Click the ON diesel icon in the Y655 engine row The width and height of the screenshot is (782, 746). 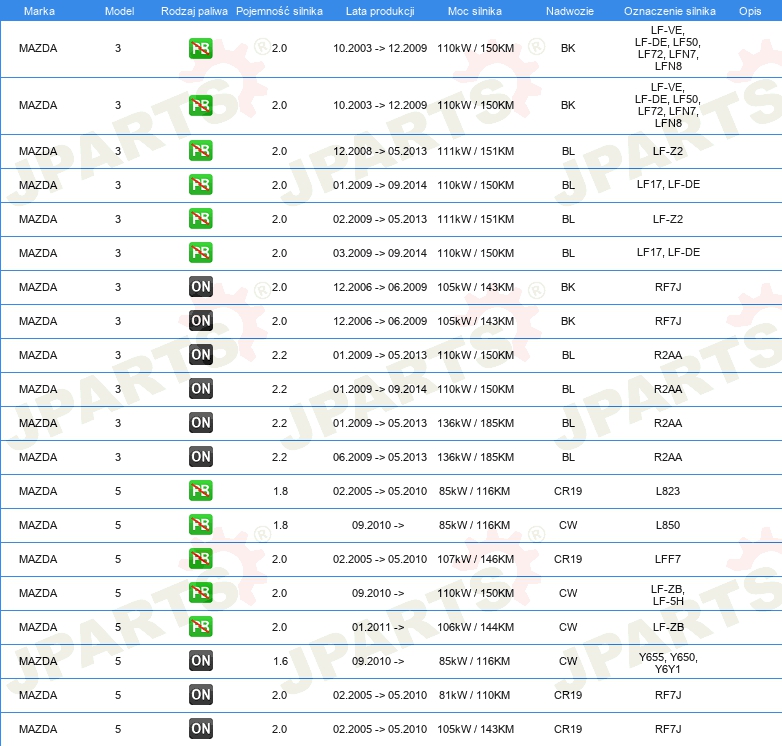(200, 661)
